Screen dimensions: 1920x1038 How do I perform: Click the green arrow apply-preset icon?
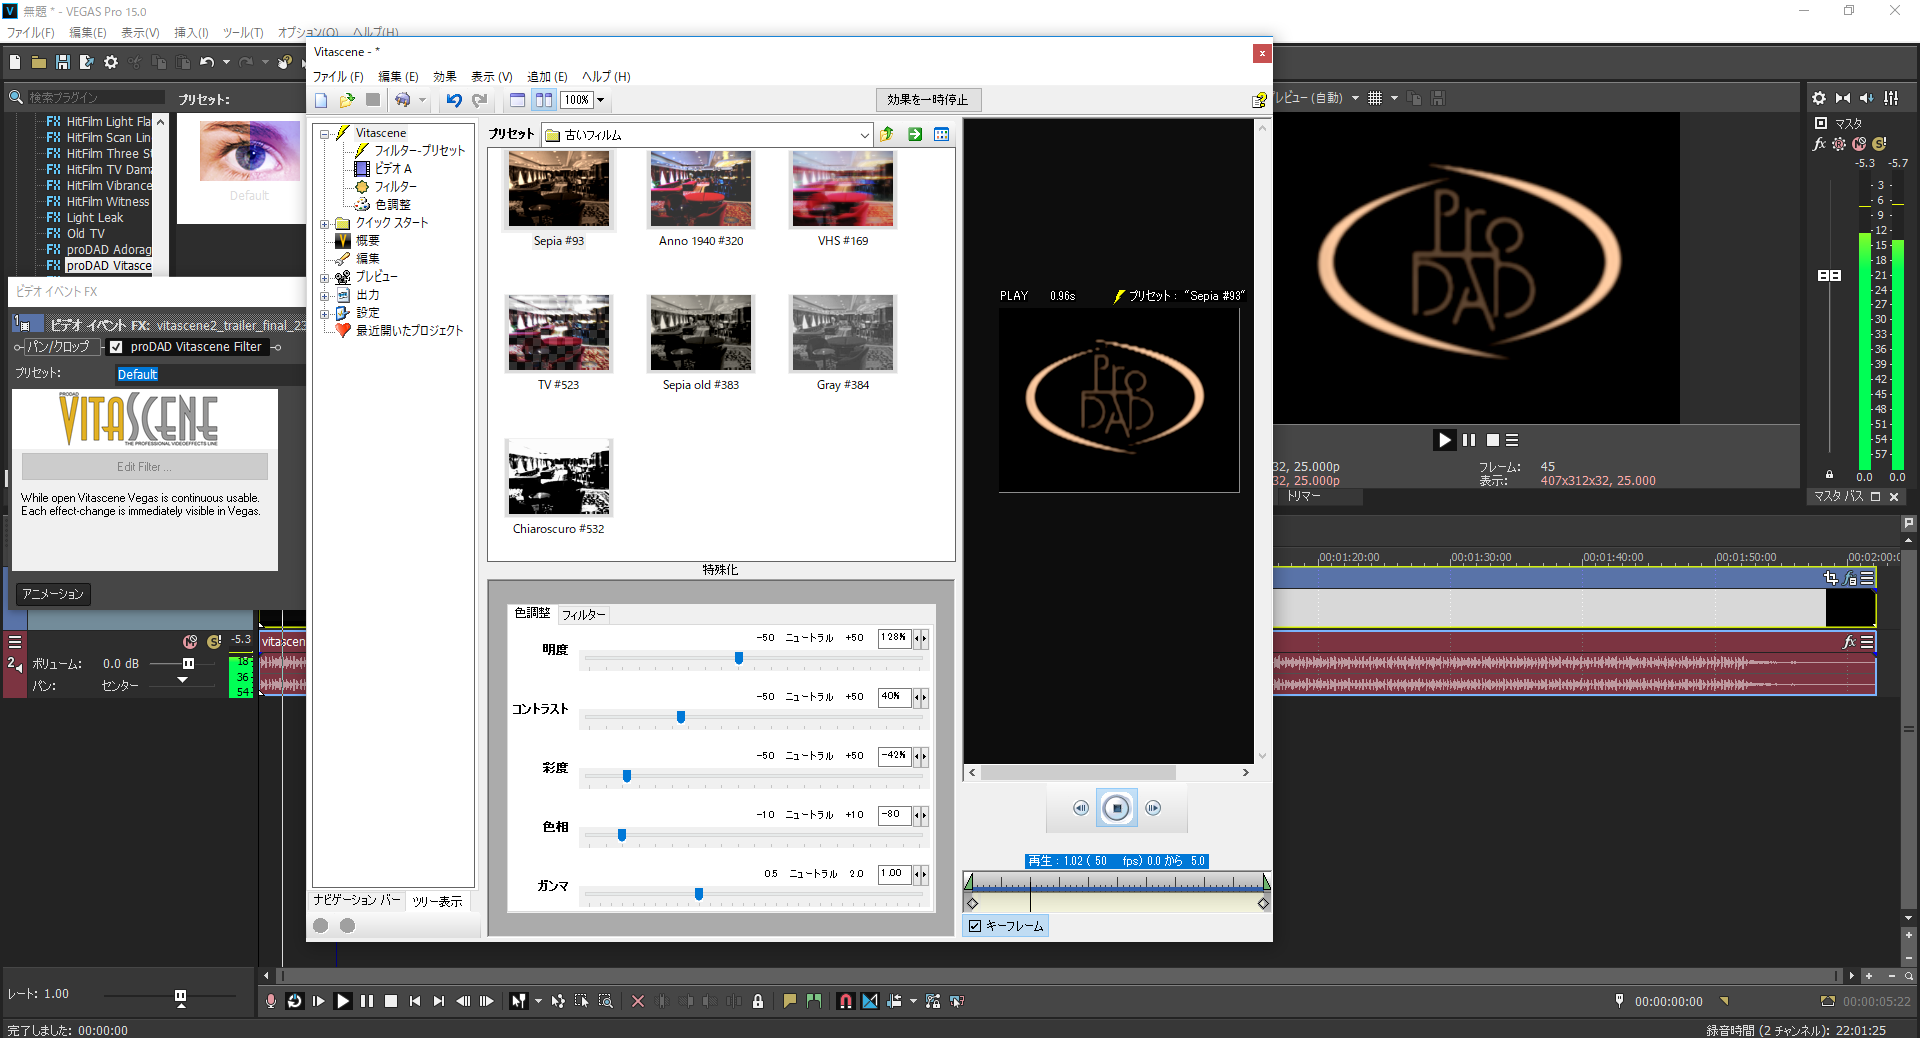pos(915,135)
